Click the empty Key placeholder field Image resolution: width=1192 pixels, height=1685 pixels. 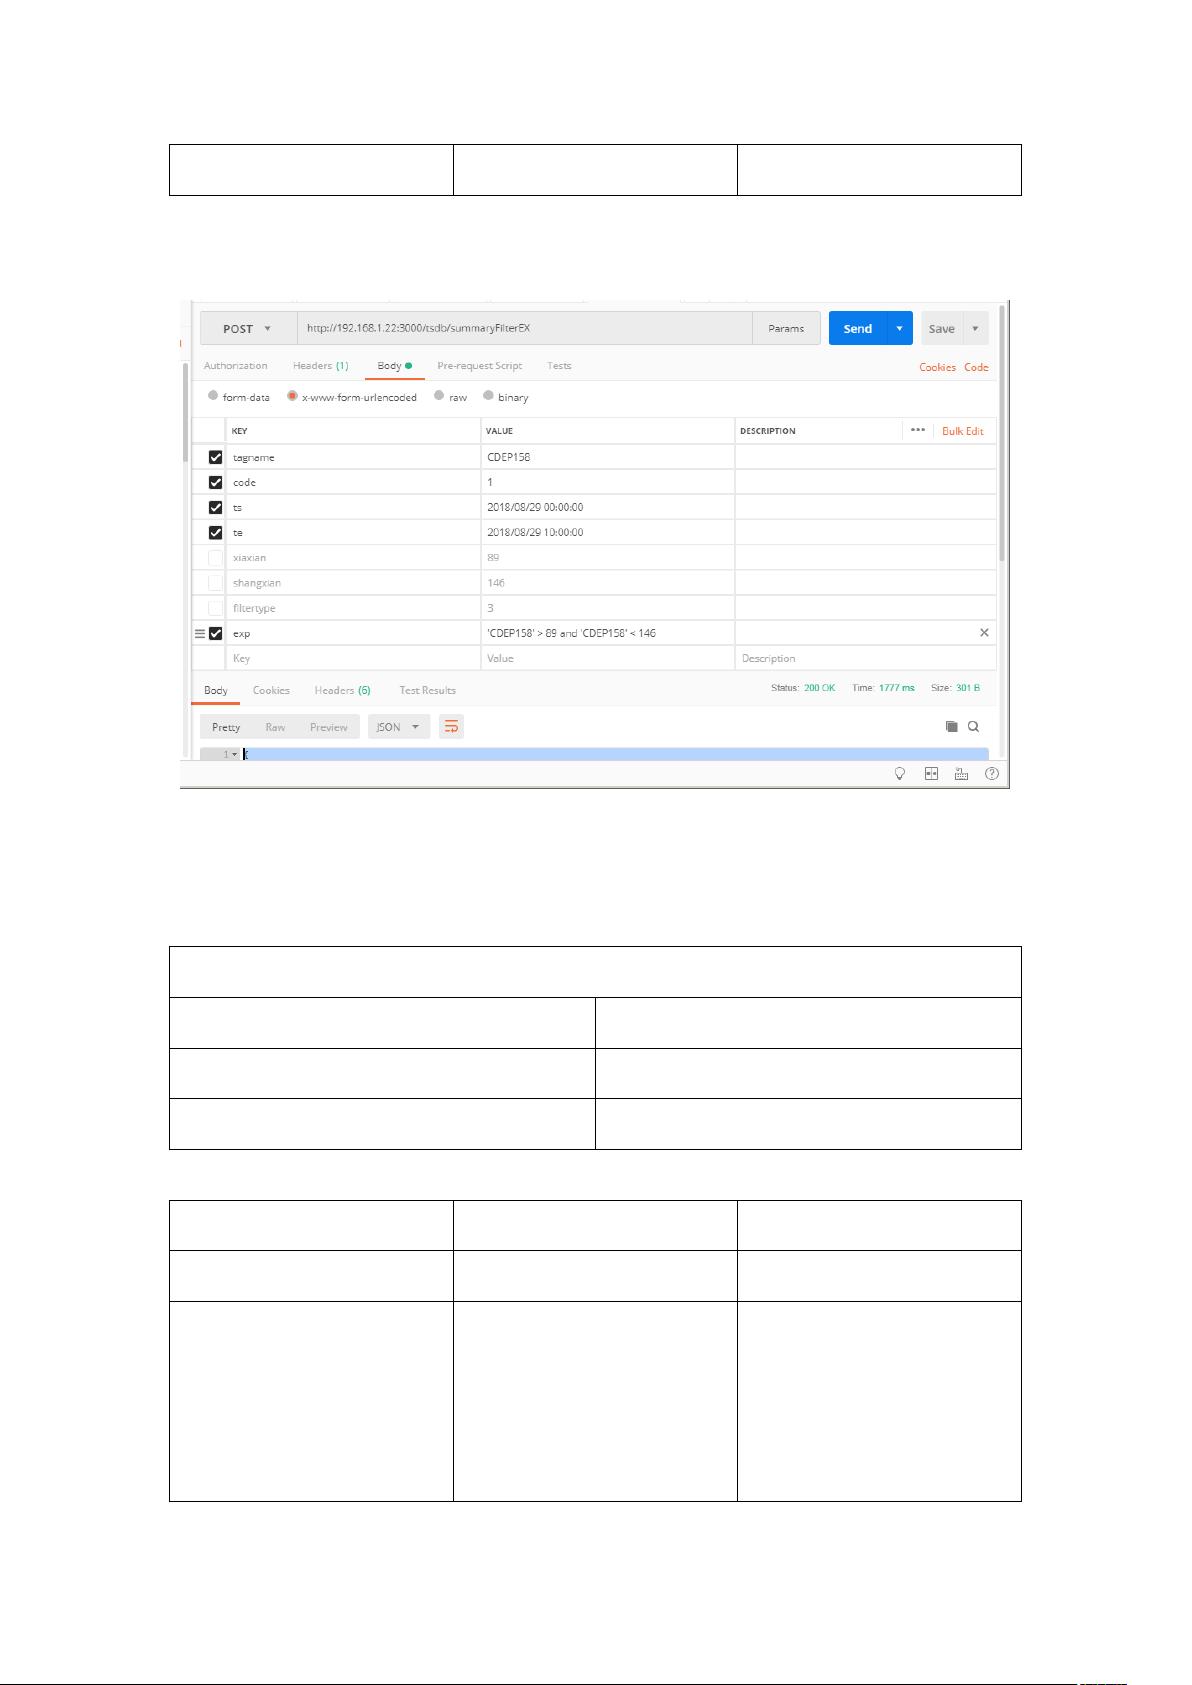click(353, 658)
